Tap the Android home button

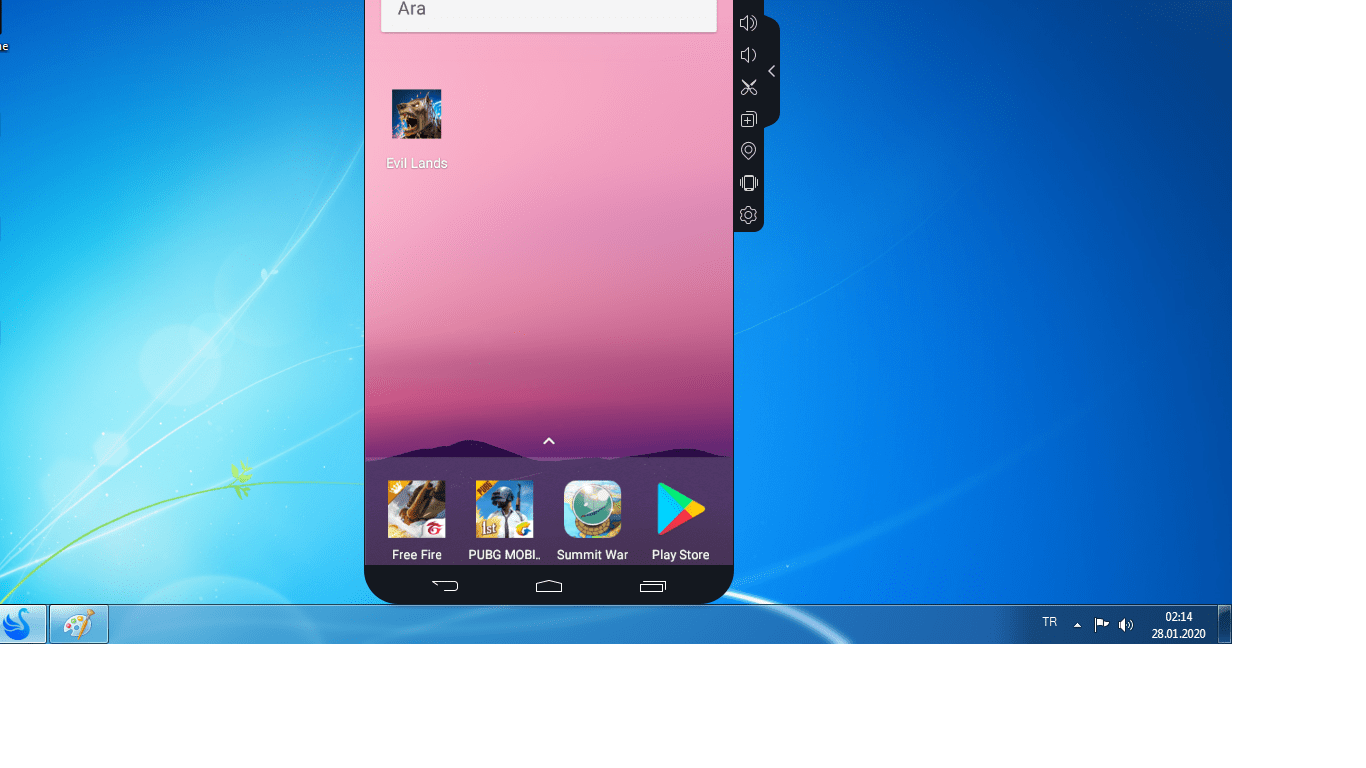click(549, 586)
